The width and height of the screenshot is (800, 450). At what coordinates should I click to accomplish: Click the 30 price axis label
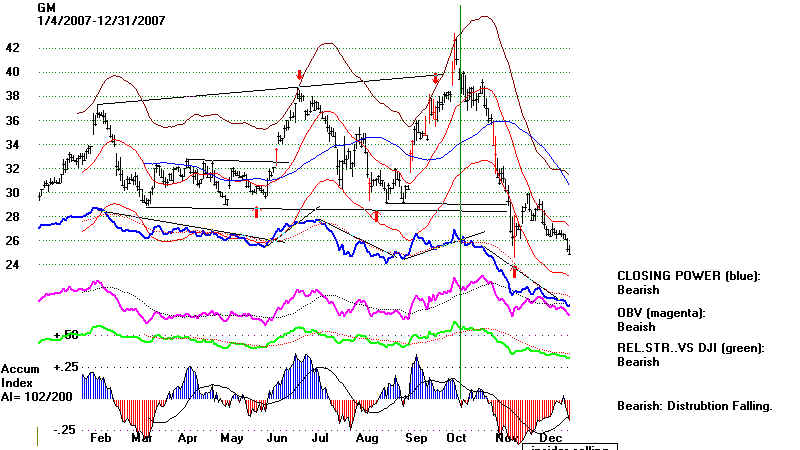click(13, 192)
